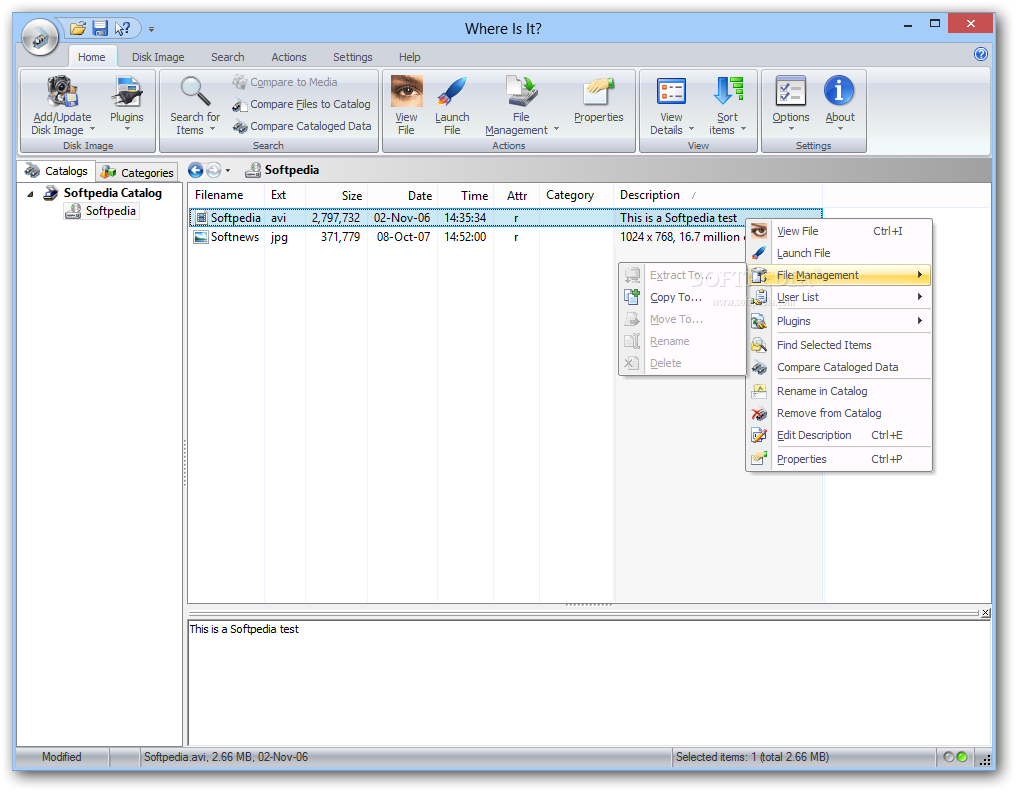Open the Search for Items dropdown arrow

pyautogui.click(x=212, y=130)
